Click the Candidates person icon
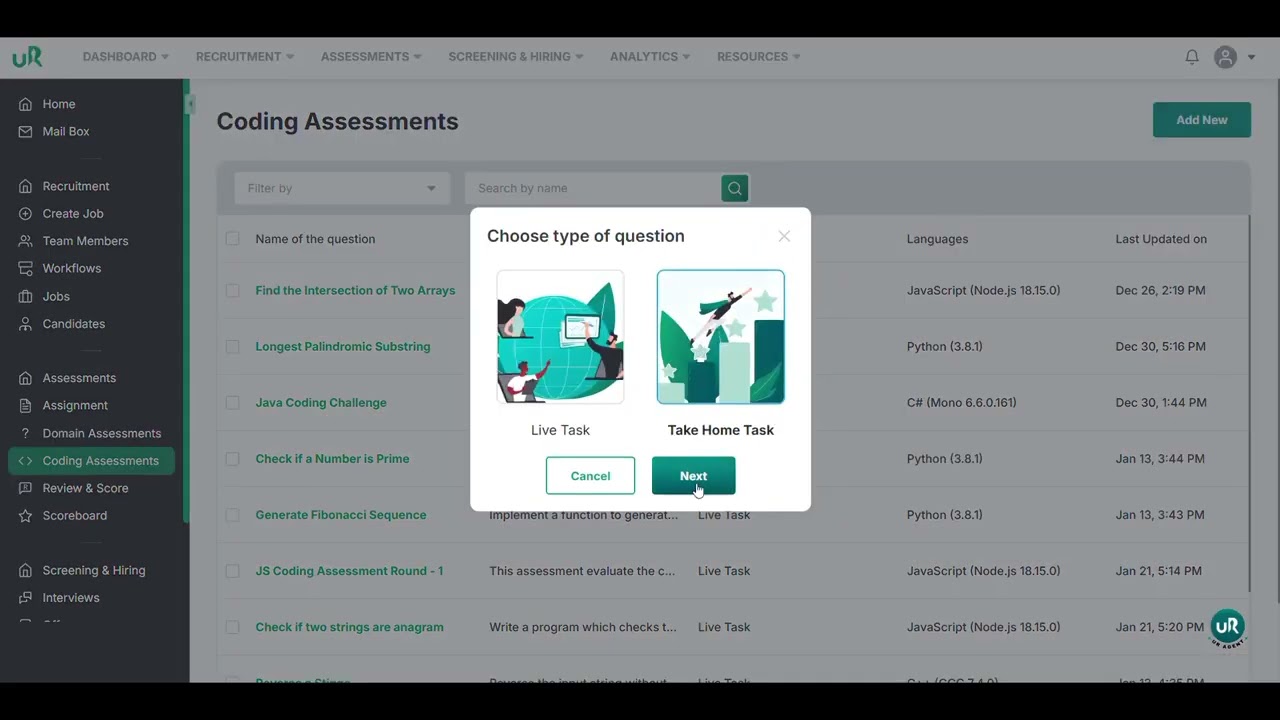The height and width of the screenshot is (720, 1280). [25, 324]
